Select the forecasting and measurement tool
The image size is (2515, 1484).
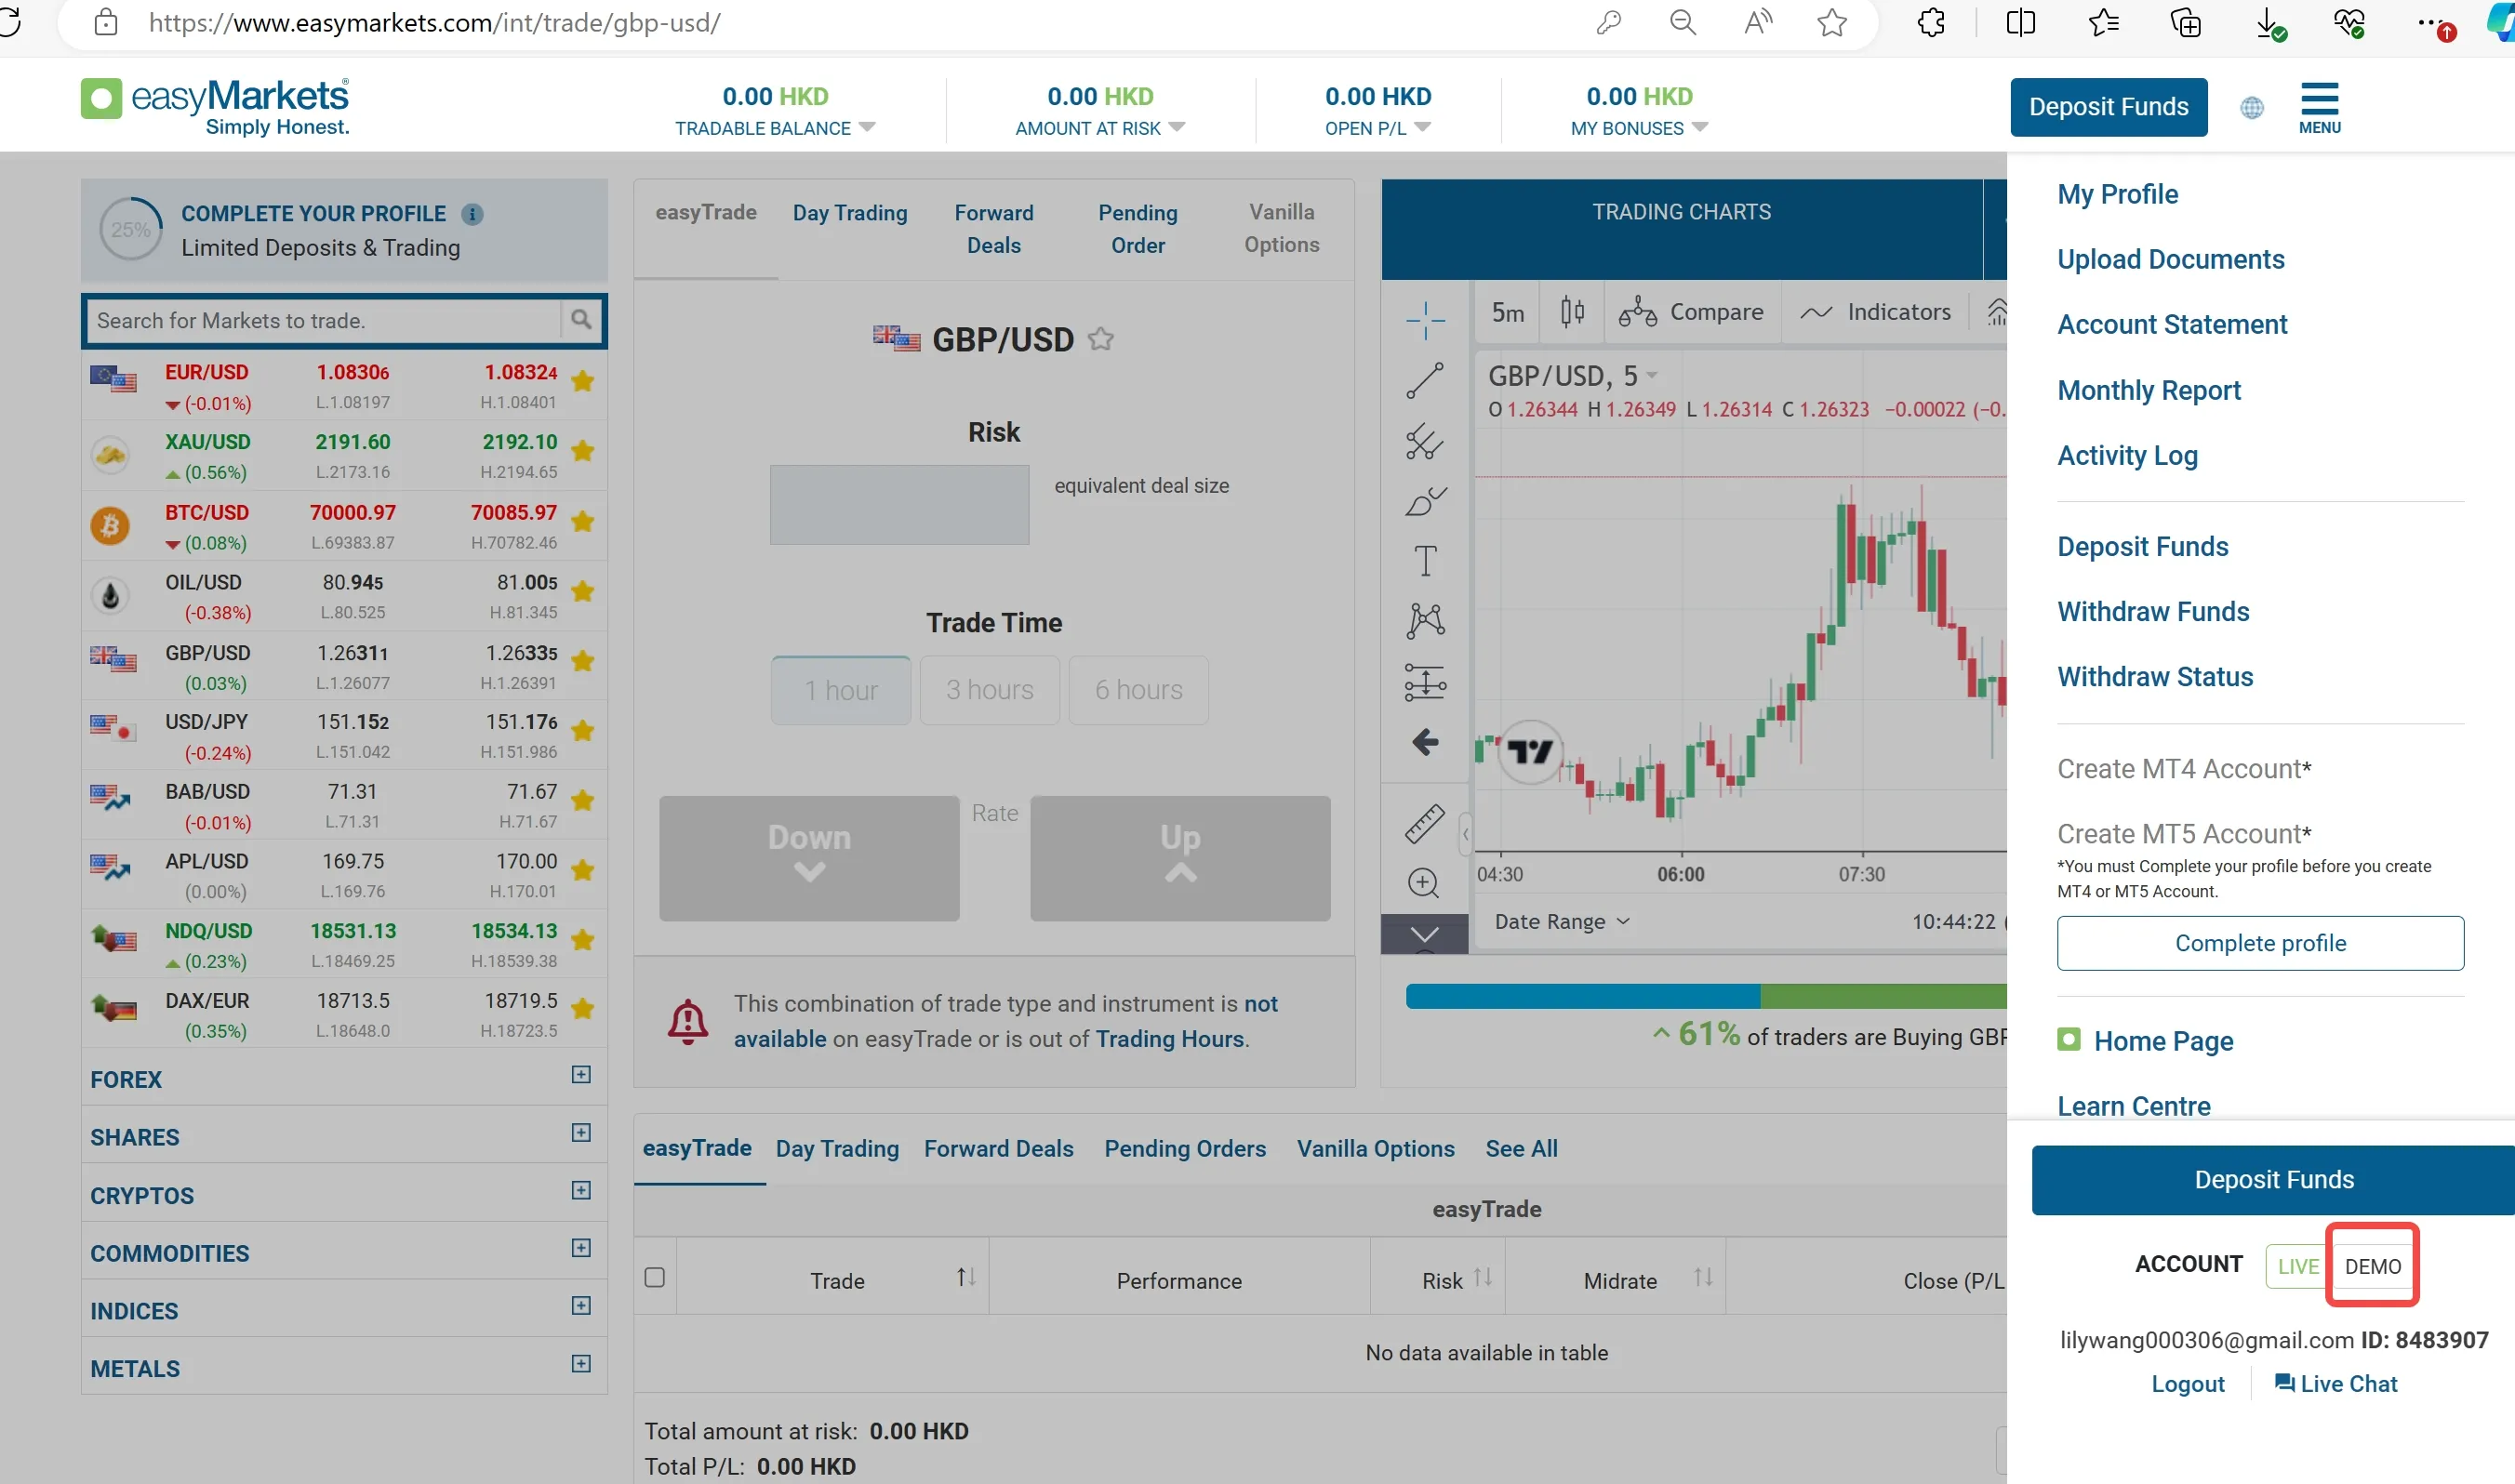[x=1425, y=682]
